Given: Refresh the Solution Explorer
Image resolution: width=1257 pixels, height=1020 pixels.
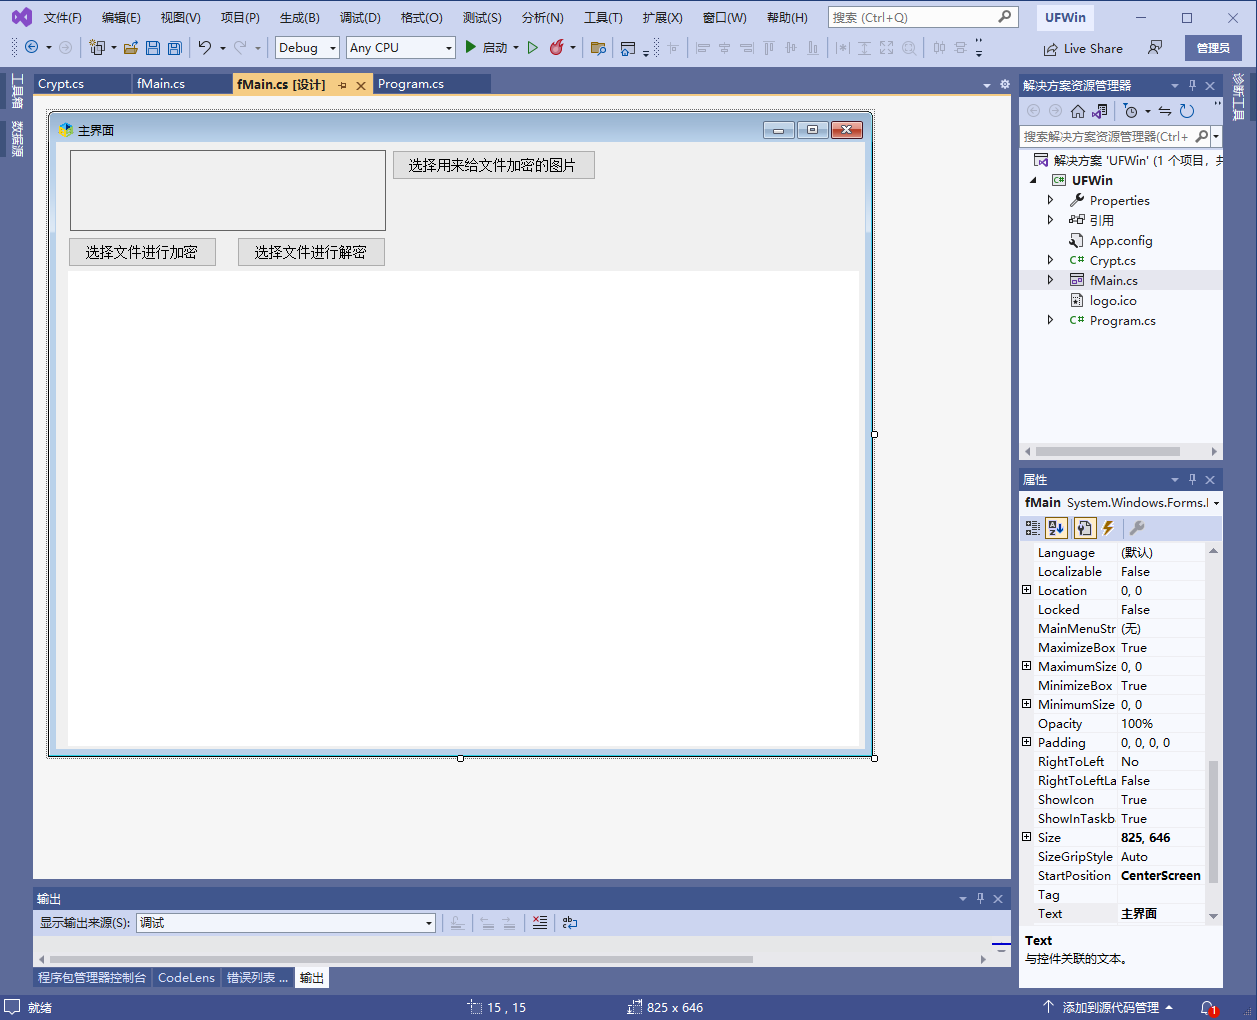Looking at the screenshot, I should (x=1187, y=111).
